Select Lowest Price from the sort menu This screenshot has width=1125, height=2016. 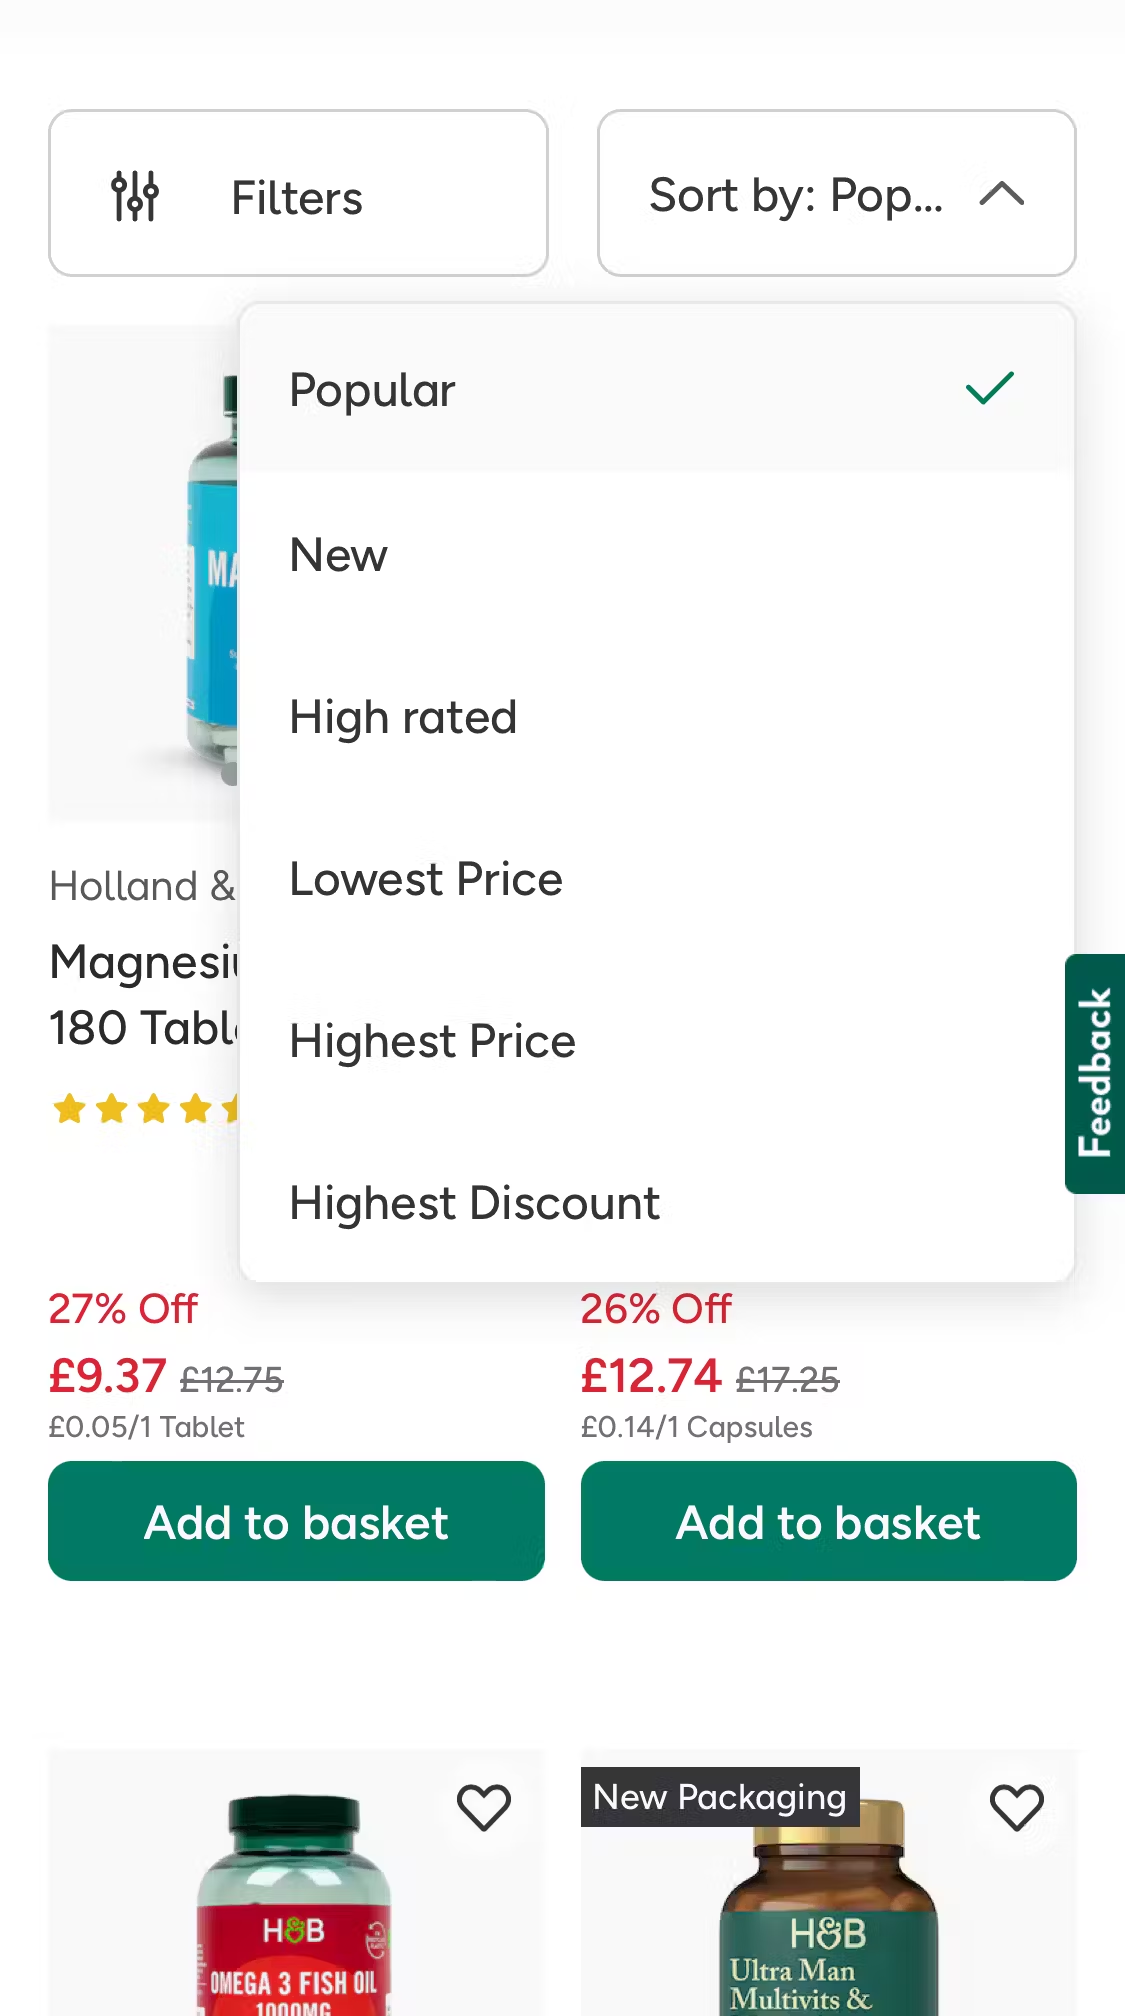[425, 878]
